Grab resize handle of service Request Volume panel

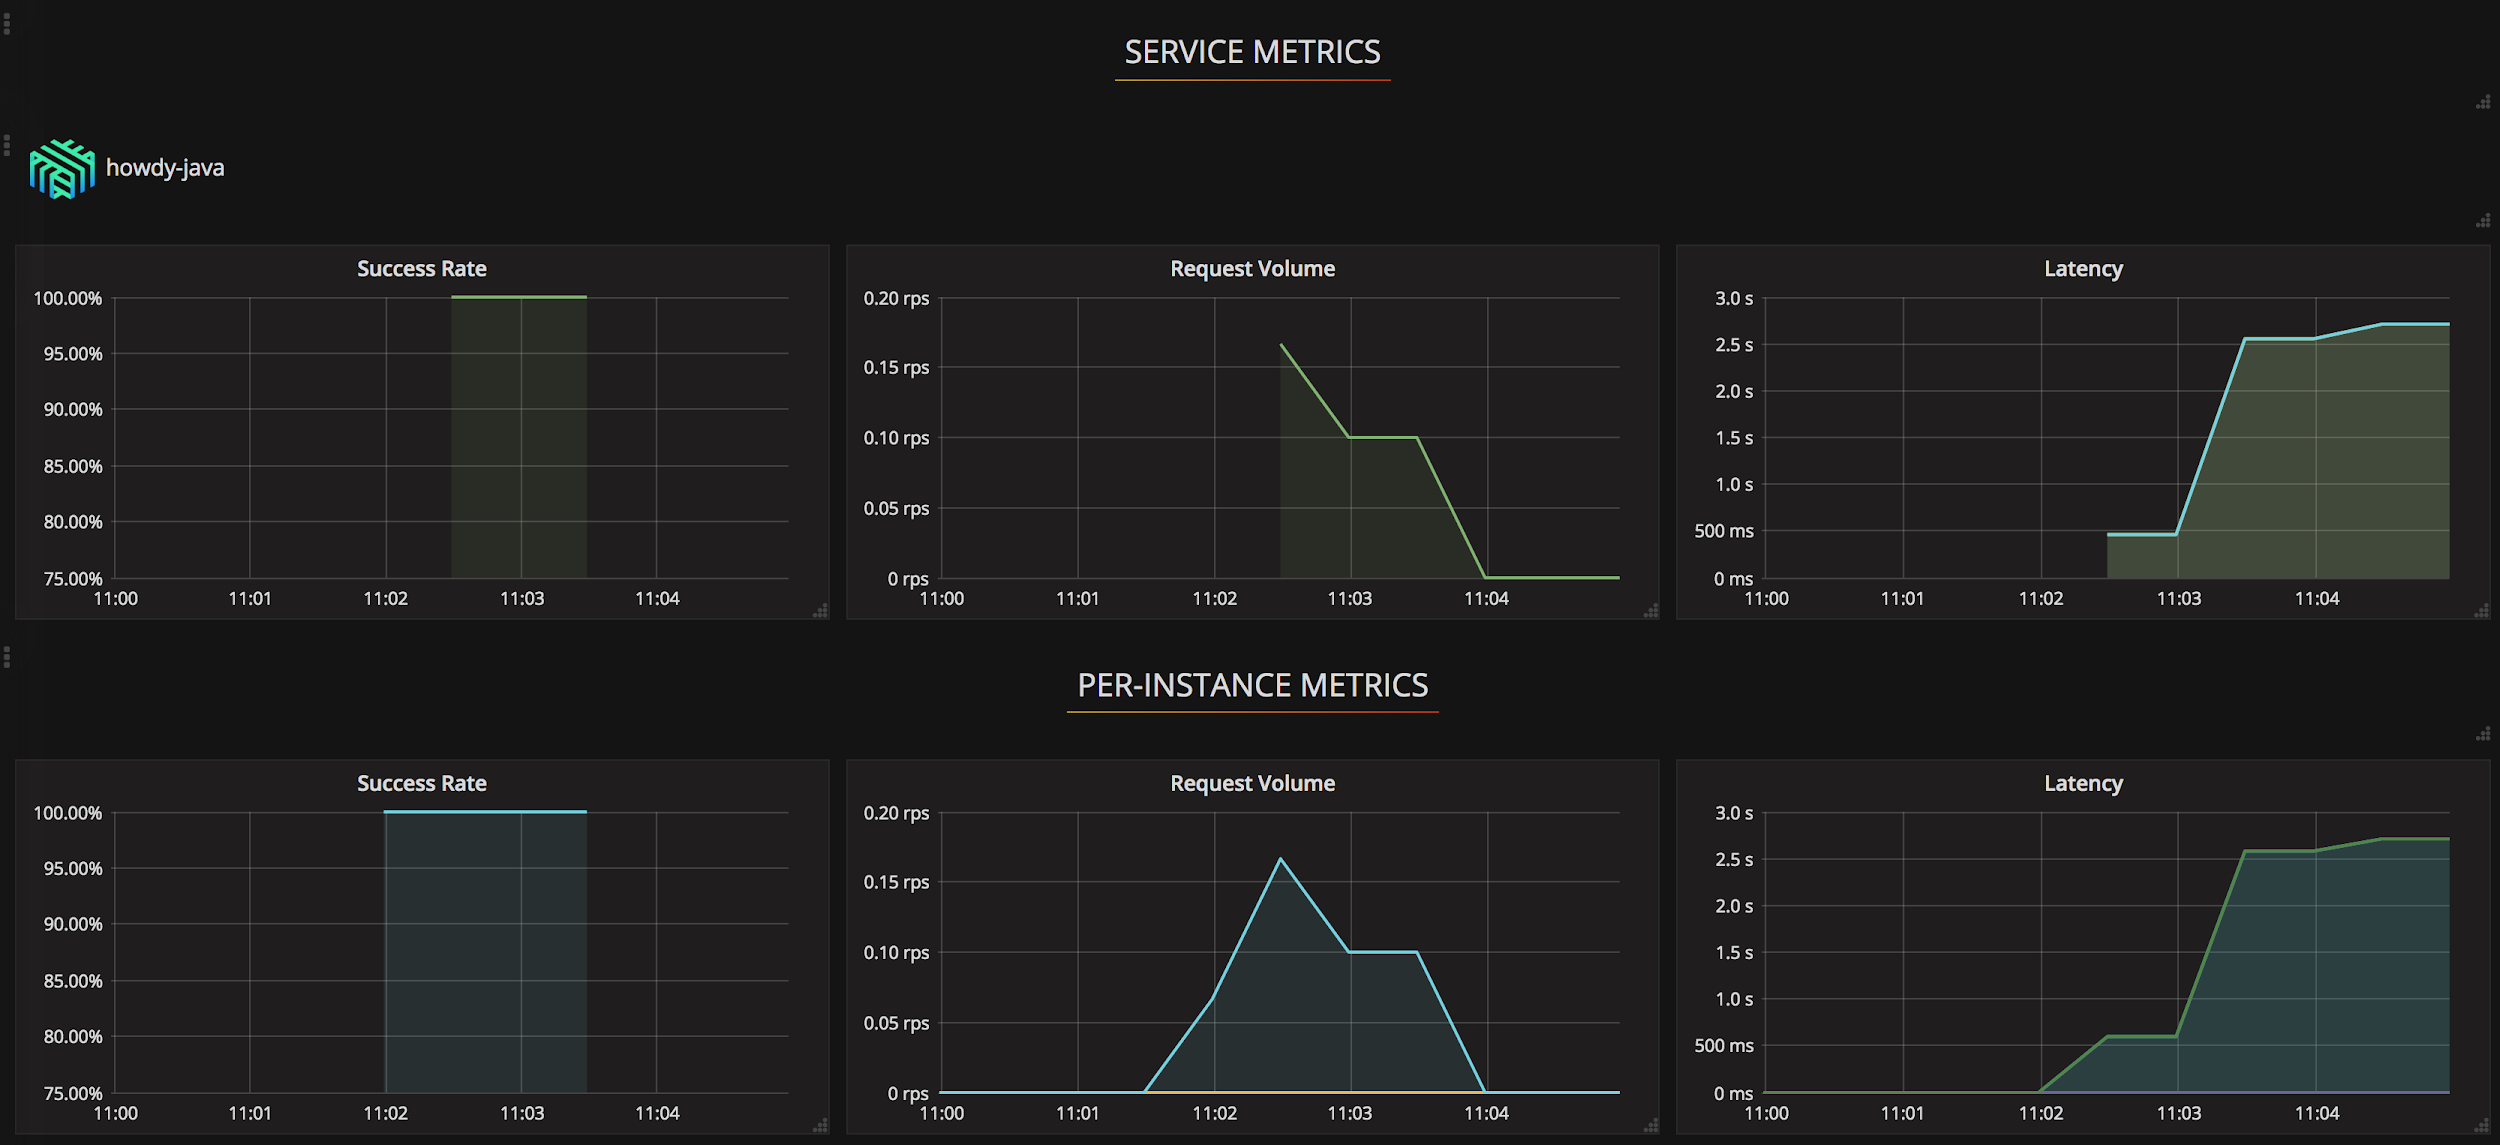1650,610
